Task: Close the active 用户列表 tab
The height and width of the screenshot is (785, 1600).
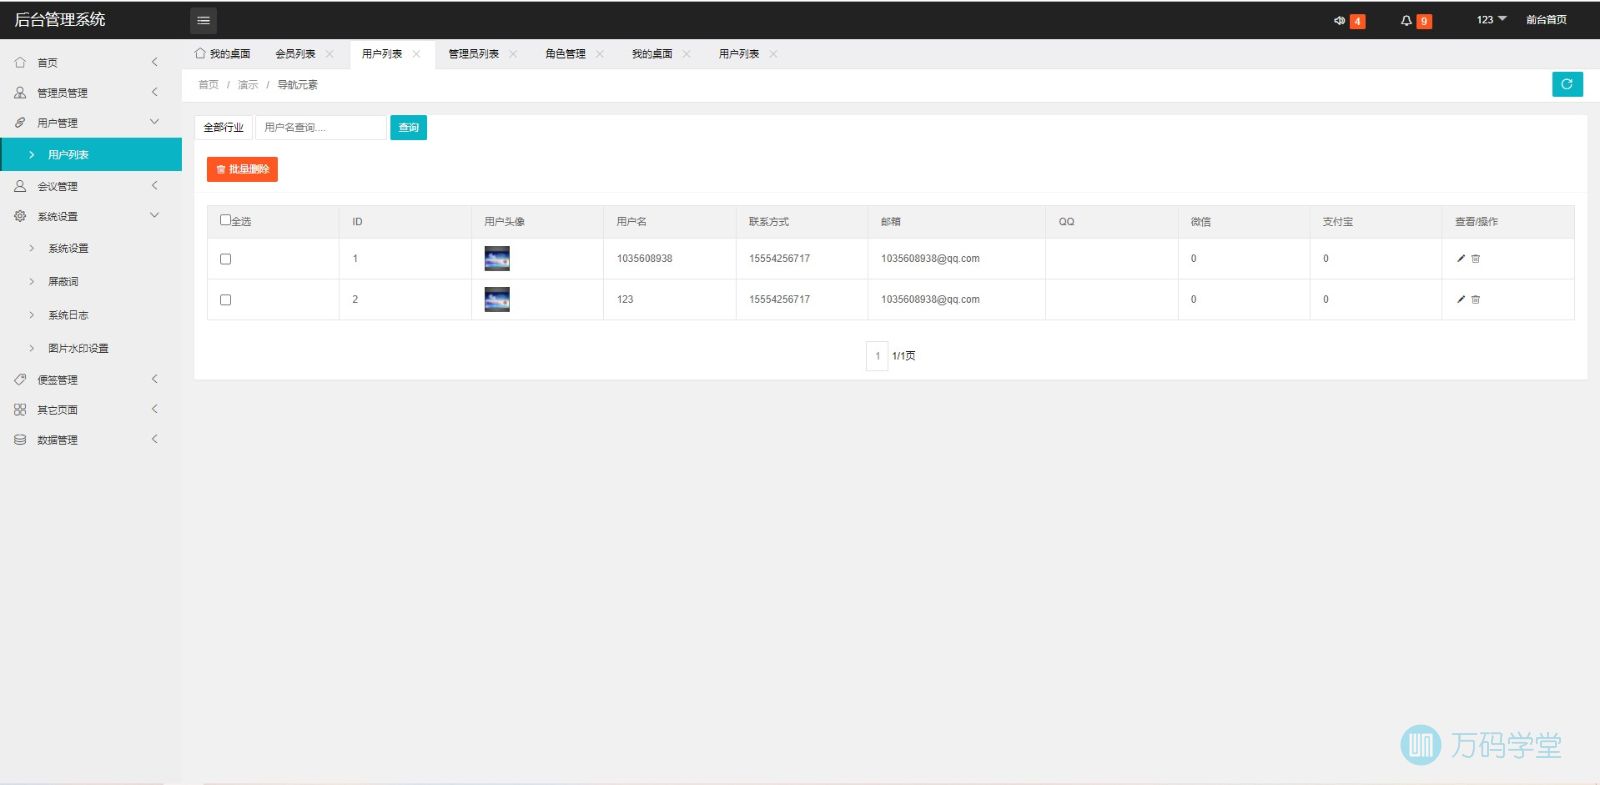Action: [x=416, y=54]
